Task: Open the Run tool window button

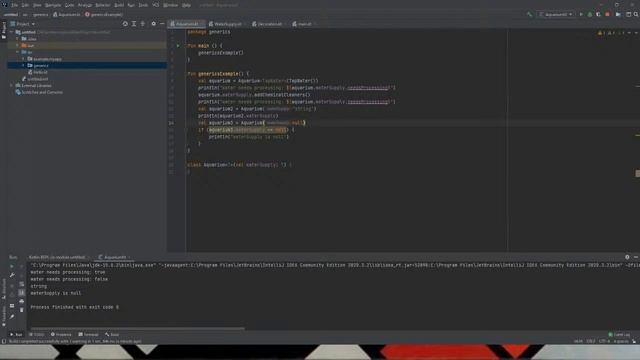Action: (x=16, y=335)
